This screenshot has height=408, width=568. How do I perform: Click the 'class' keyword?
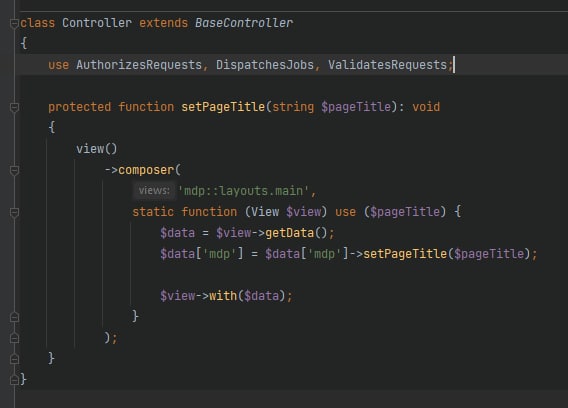[x=37, y=23]
